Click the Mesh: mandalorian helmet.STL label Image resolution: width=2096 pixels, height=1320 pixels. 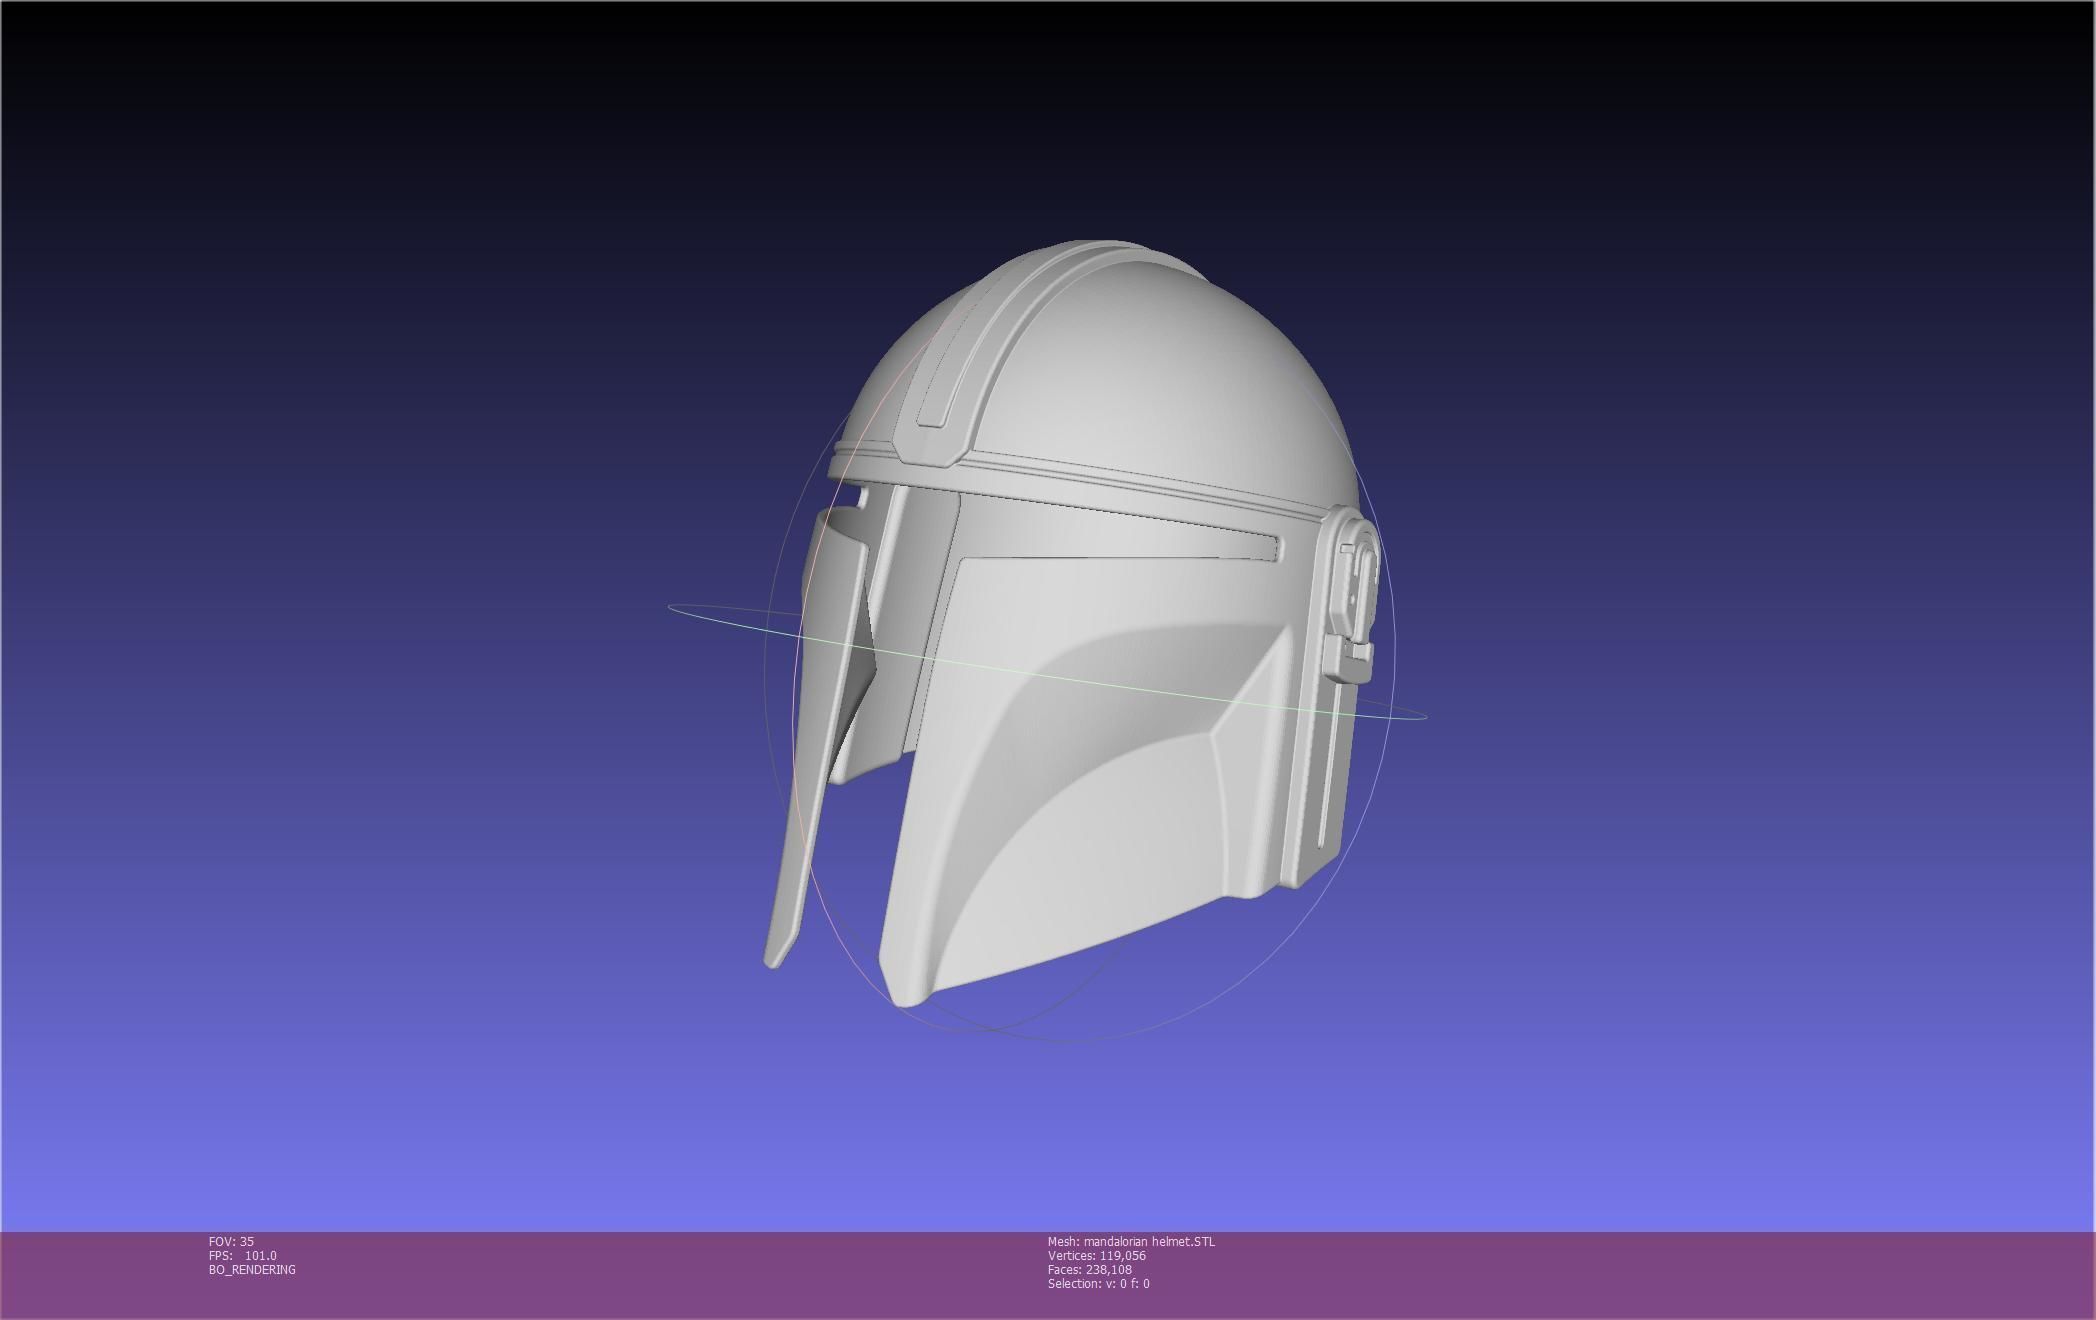pyautogui.click(x=1131, y=1241)
